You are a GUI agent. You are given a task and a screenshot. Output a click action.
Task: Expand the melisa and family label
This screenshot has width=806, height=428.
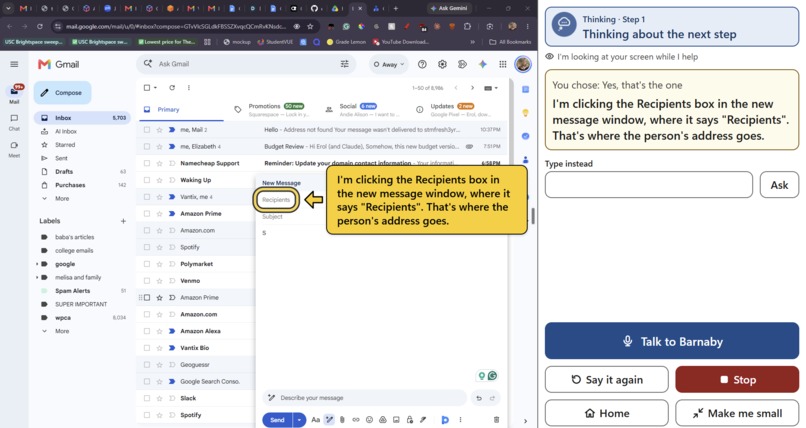(37, 277)
